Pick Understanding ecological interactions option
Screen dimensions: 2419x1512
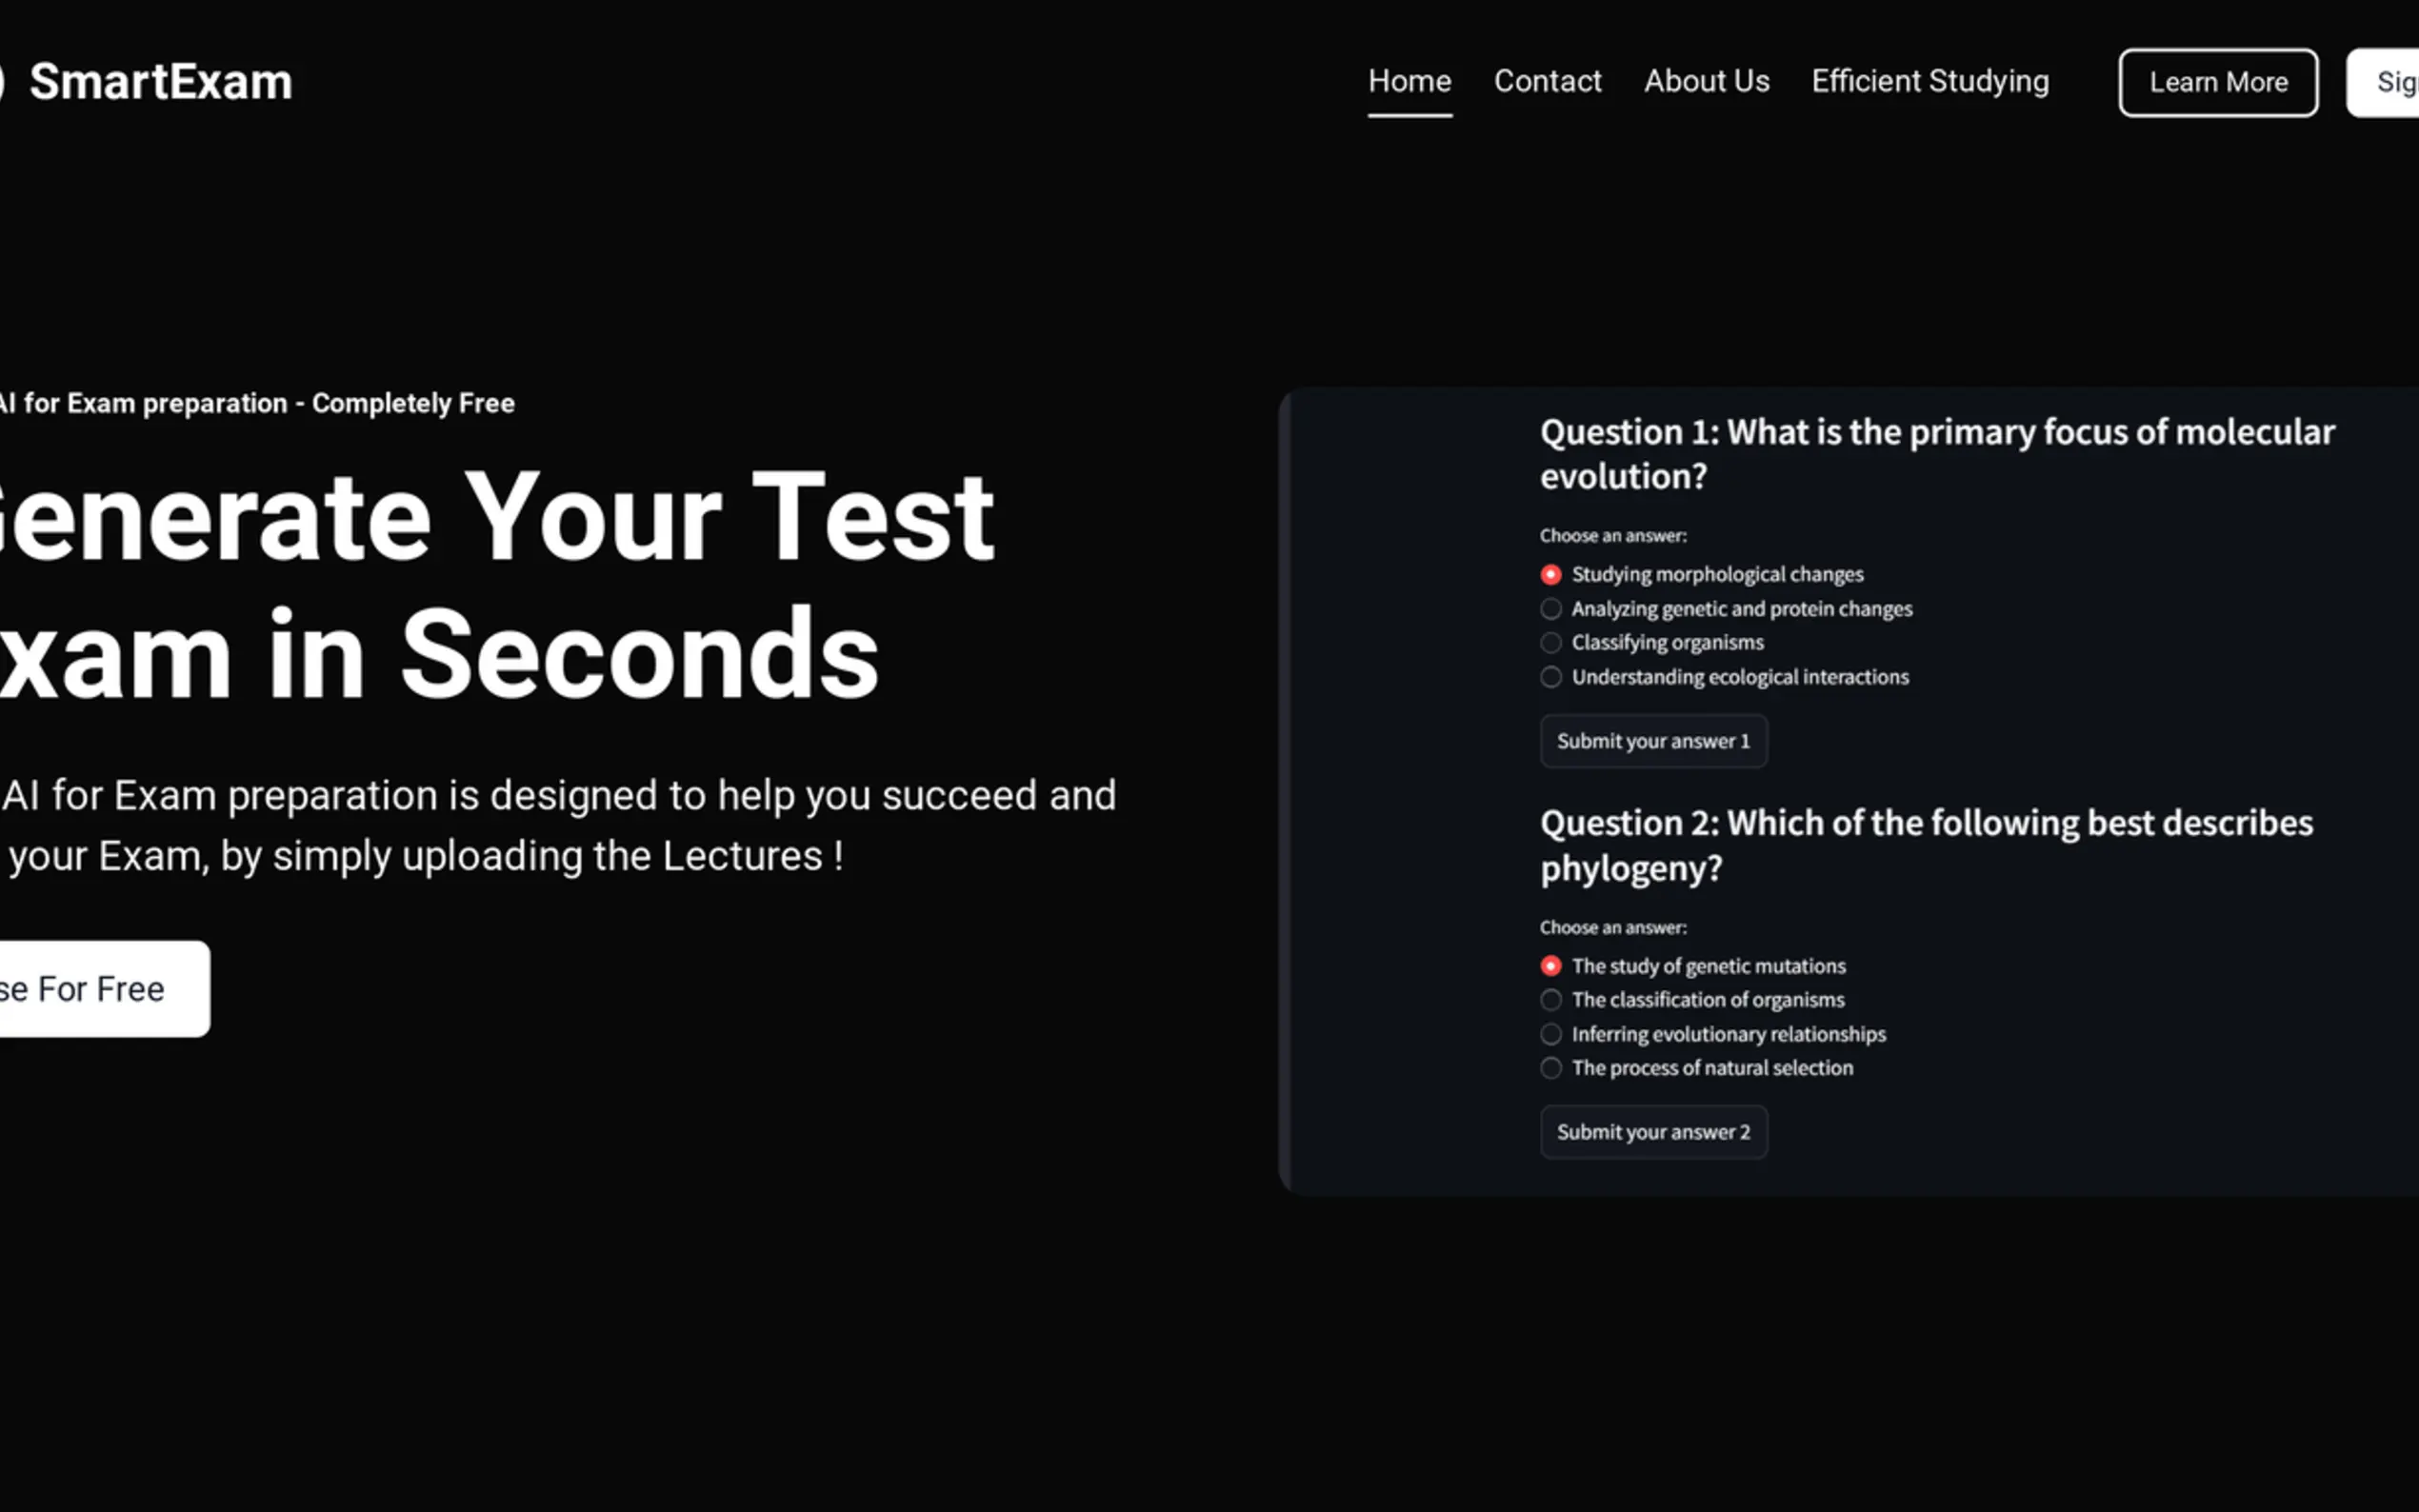pyautogui.click(x=1551, y=677)
